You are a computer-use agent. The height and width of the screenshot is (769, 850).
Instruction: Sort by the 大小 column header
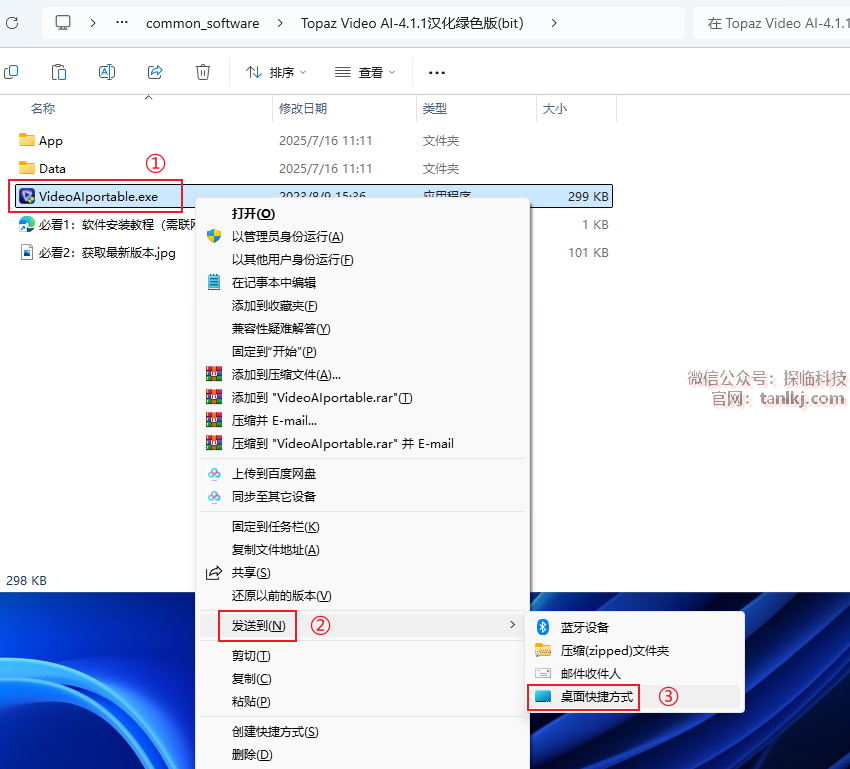click(x=555, y=108)
